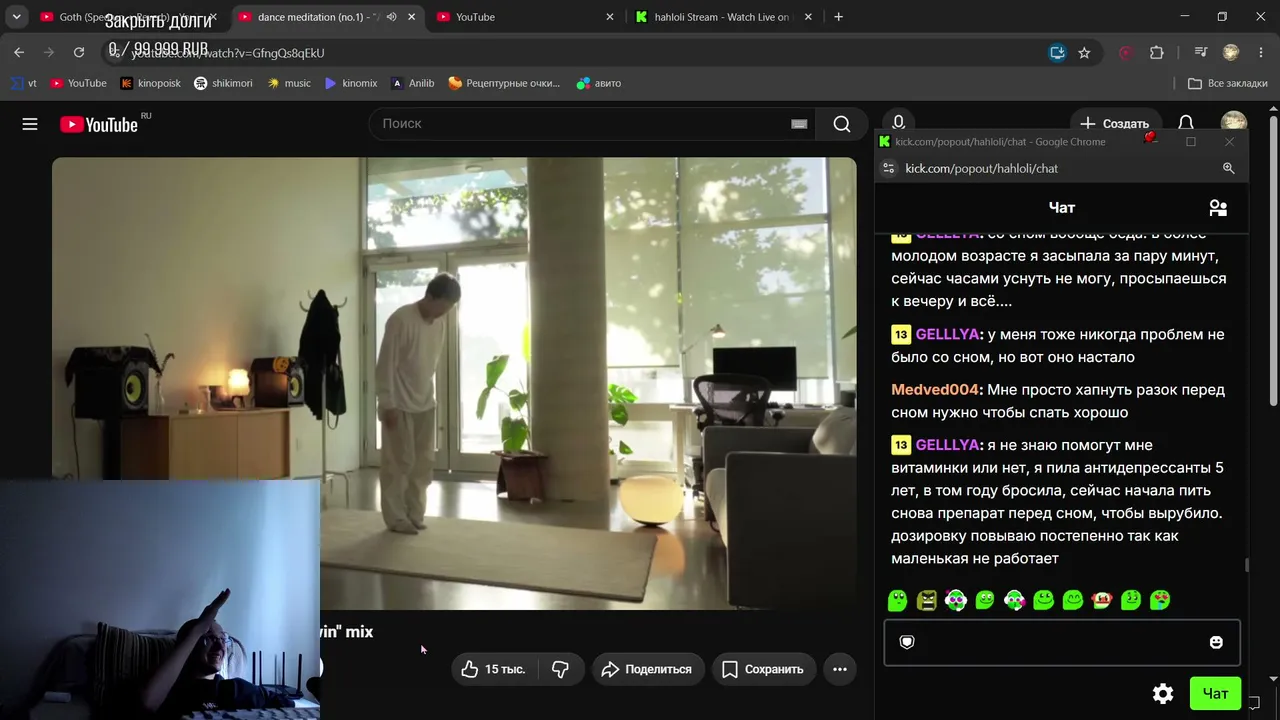Open the YouTube bookmark in bookmarks bar
Image resolution: width=1280 pixels, height=720 pixels.
[x=78, y=83]
